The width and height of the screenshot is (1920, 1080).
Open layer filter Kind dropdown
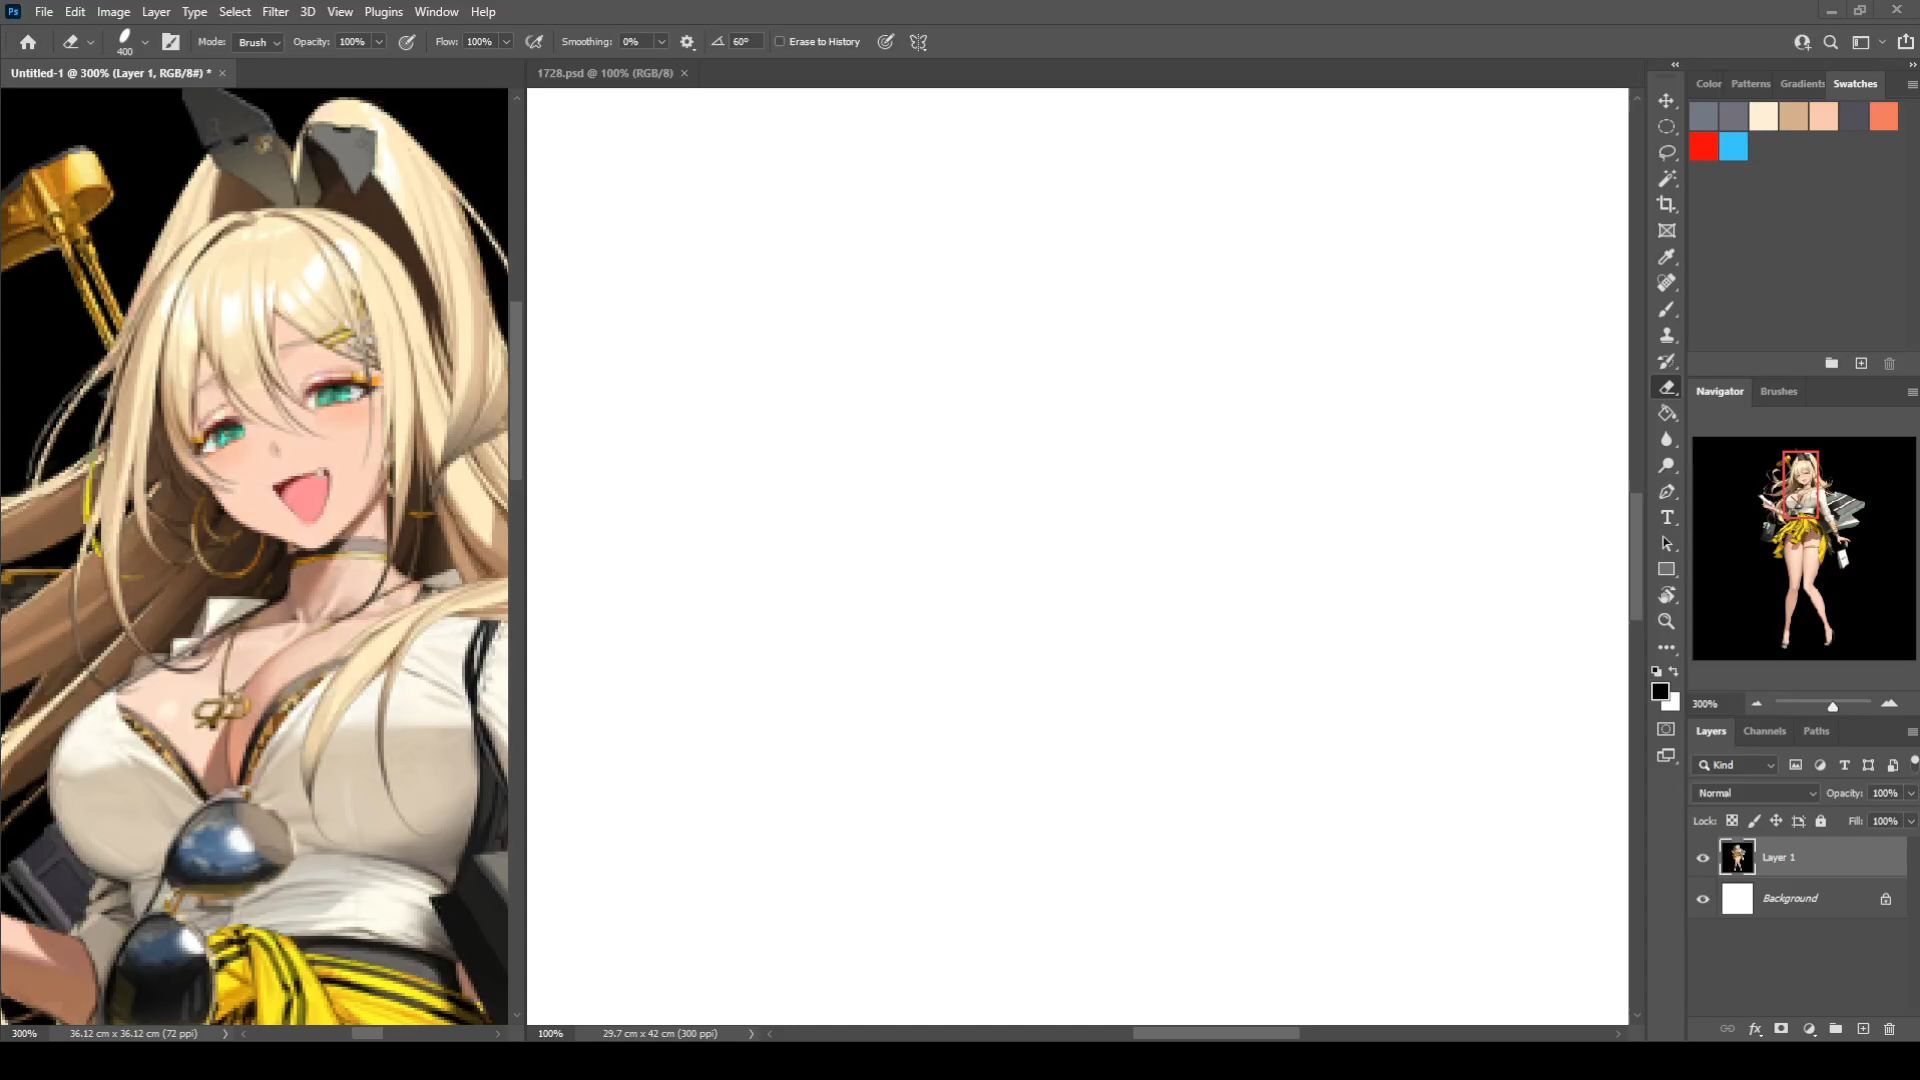click(x=1735, y=765)
